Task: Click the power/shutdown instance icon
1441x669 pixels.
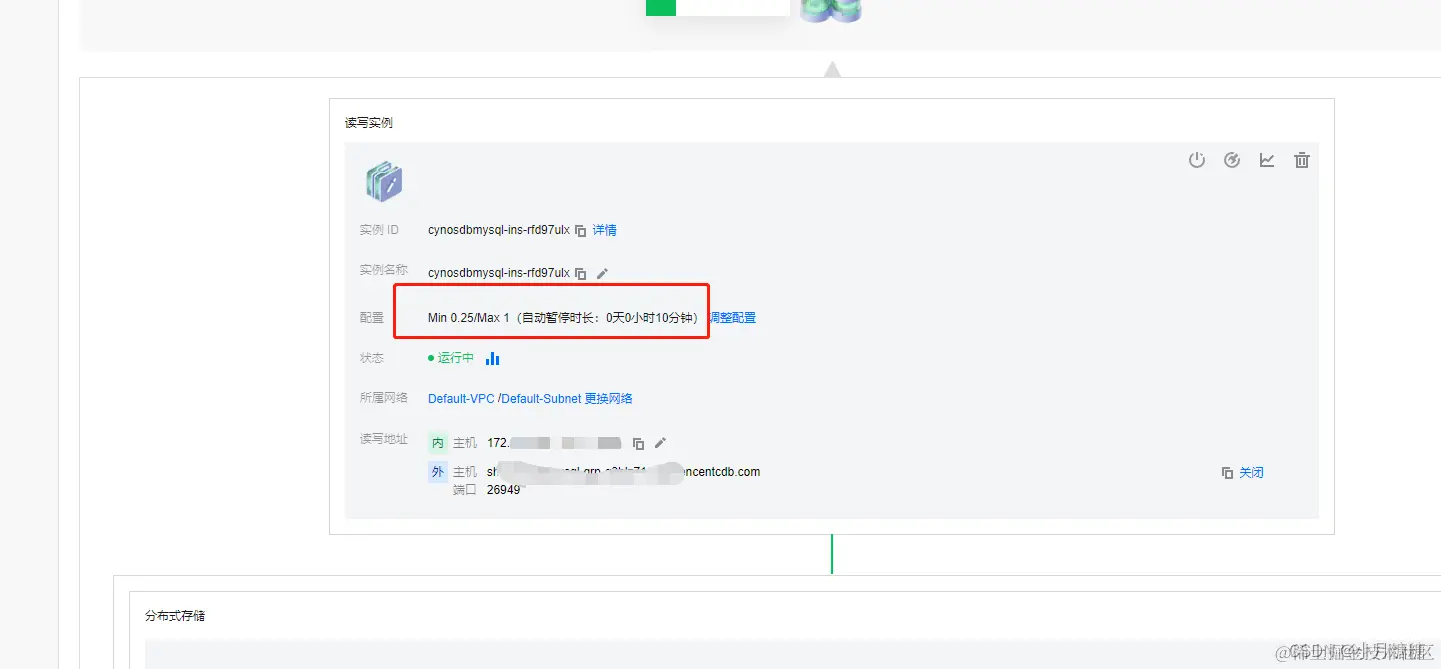Action: (1197, 160)
